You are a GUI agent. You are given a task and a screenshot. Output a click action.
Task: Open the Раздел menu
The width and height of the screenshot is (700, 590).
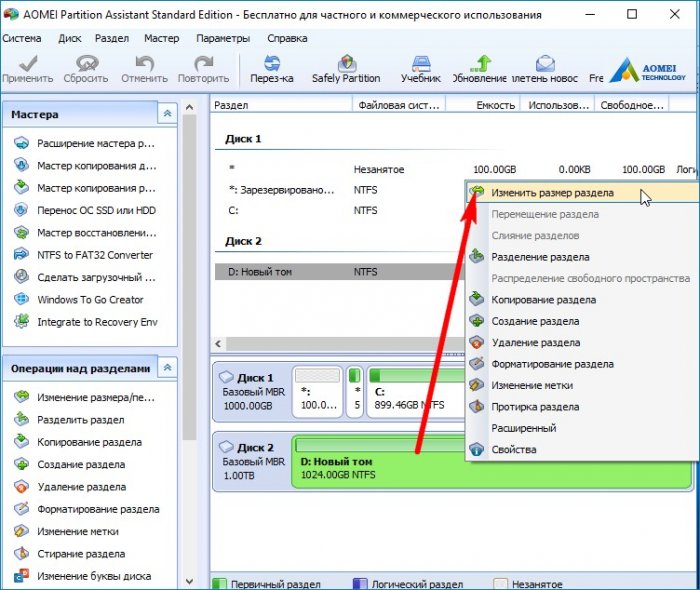[x=112, y=38]
